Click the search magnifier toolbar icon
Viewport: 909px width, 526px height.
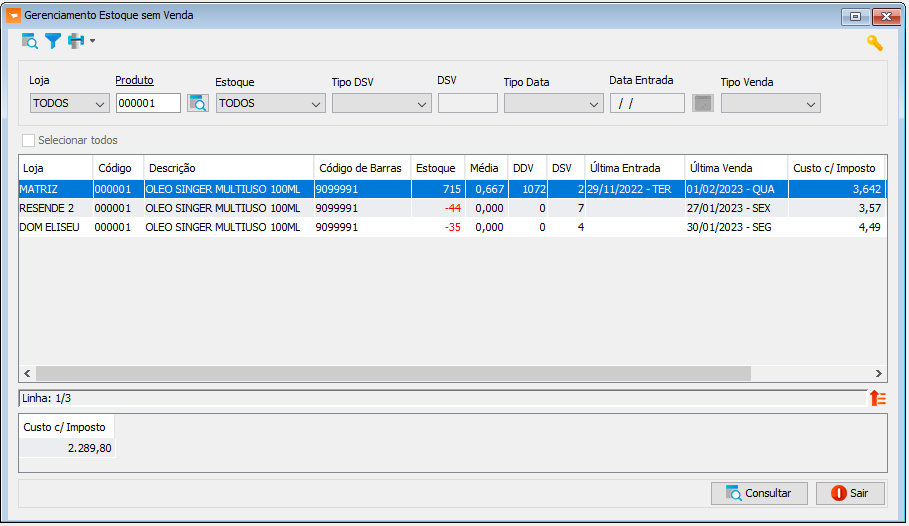30,41
